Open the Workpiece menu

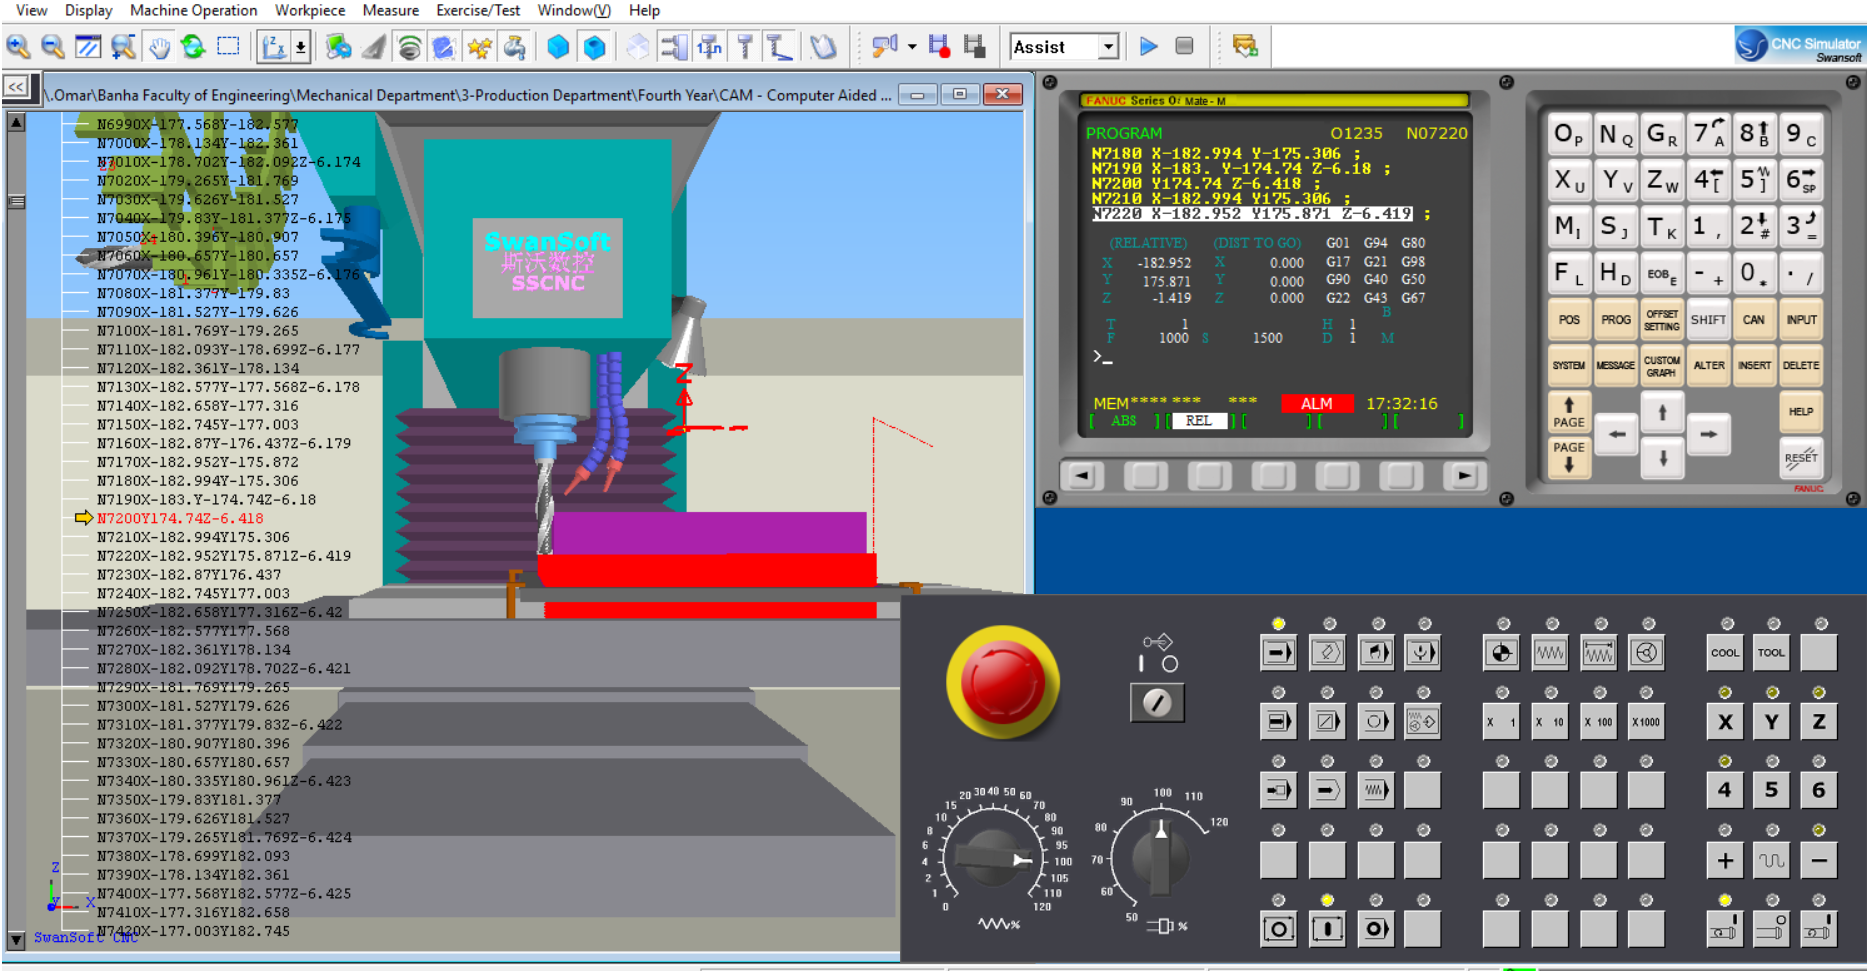pos(310,10)
